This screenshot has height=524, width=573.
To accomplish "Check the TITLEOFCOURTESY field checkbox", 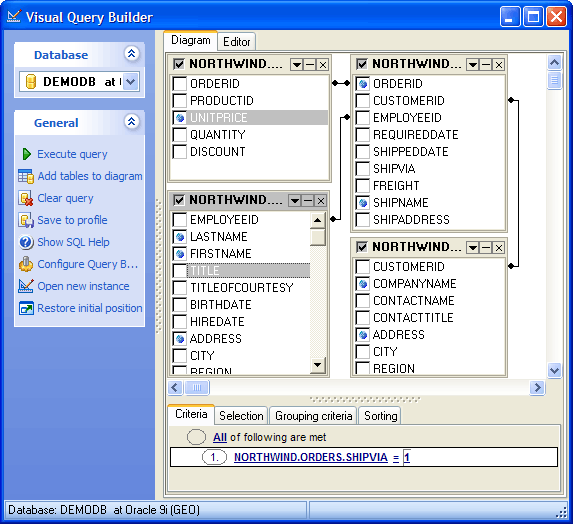I will pyautogui.click(x=180, y=288).
